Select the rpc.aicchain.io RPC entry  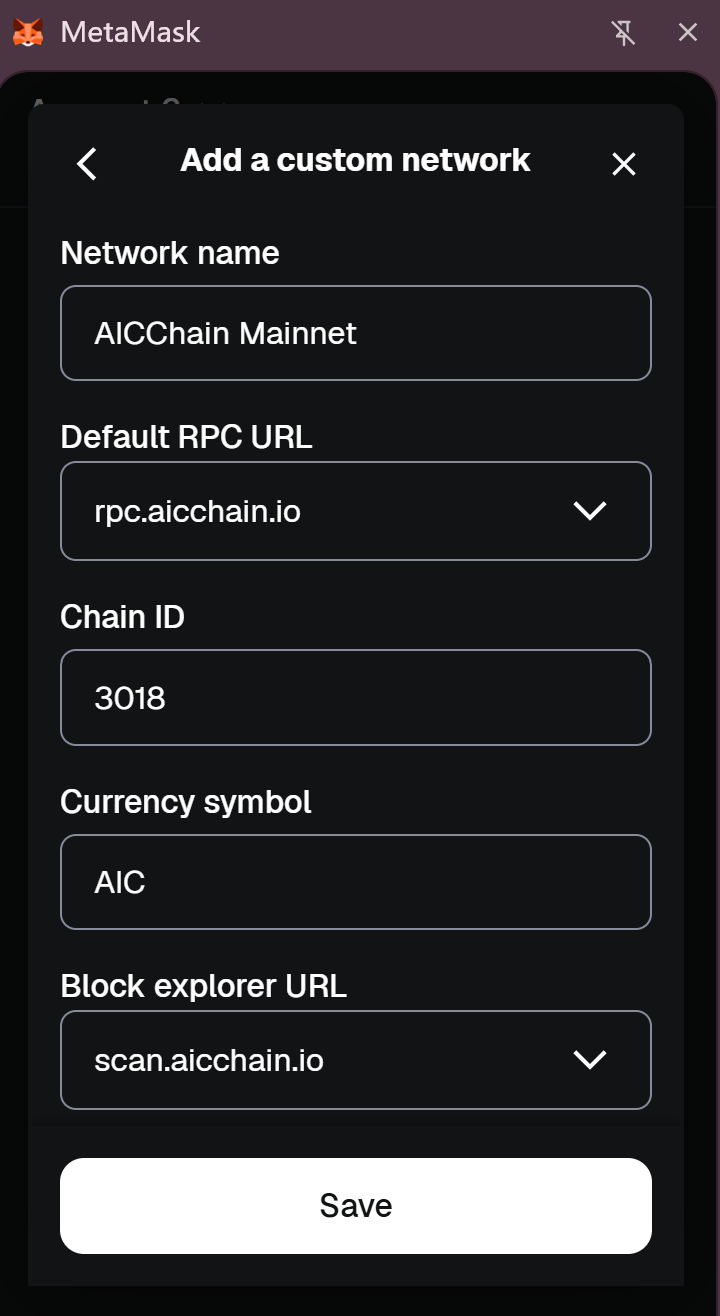pyautogui.click(x=198, y=512)
